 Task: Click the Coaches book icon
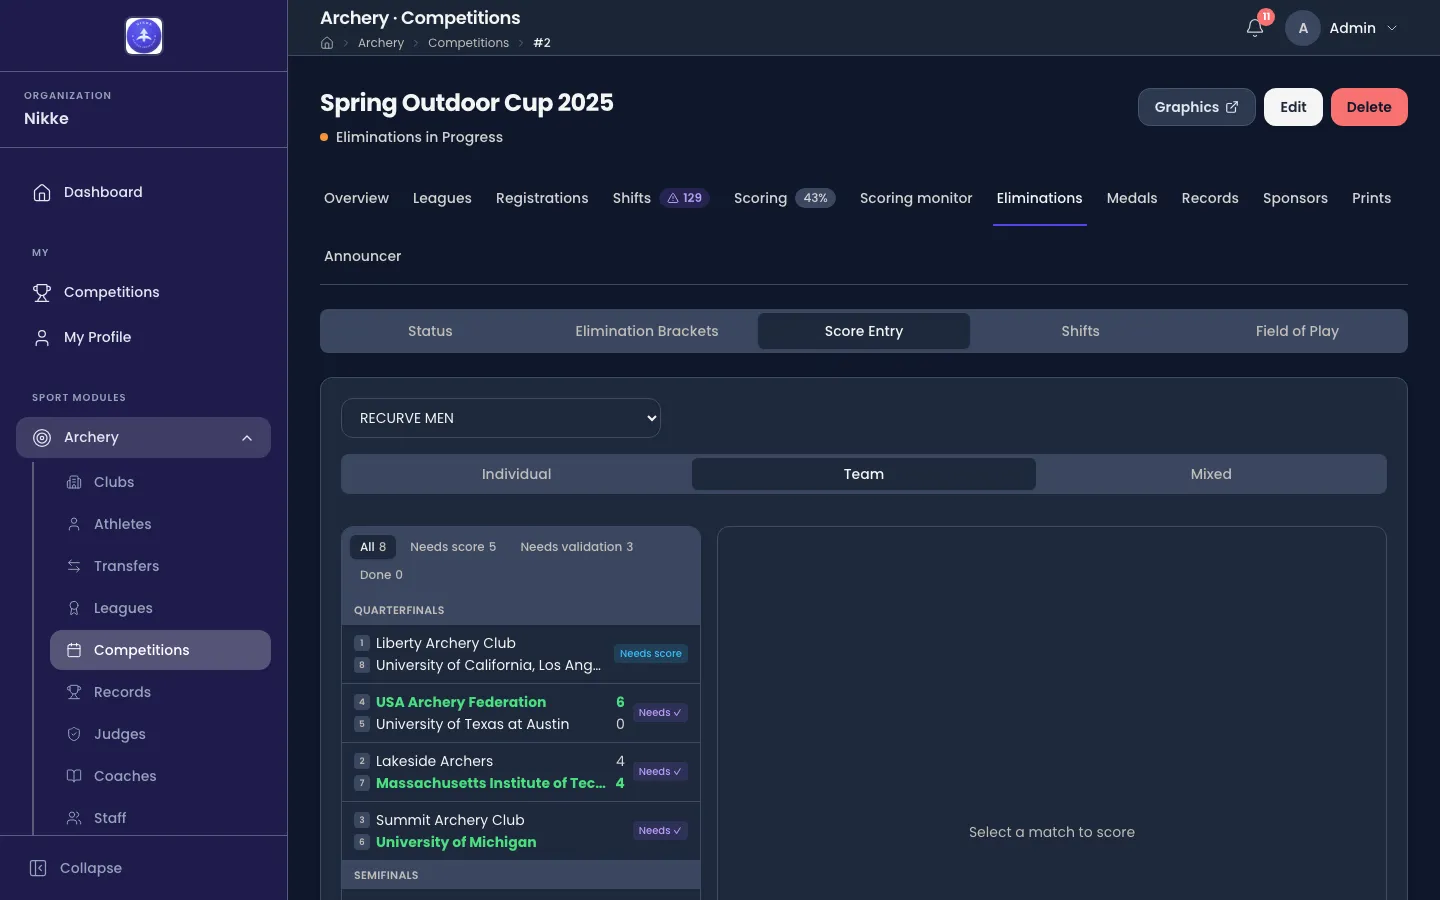click(74, 776)
